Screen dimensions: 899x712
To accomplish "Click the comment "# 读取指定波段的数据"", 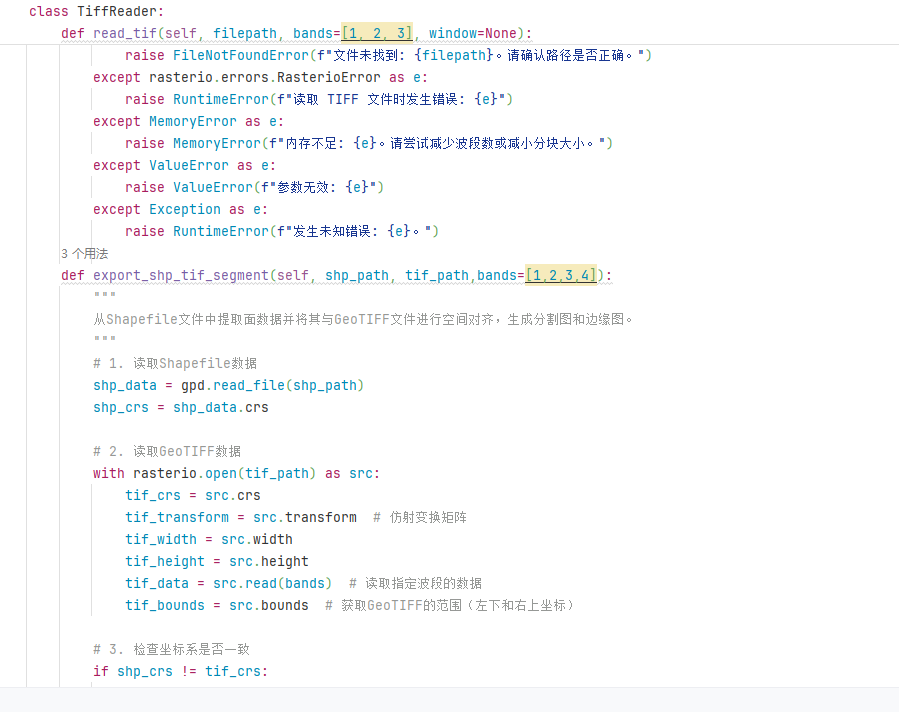I will (415, 584).
